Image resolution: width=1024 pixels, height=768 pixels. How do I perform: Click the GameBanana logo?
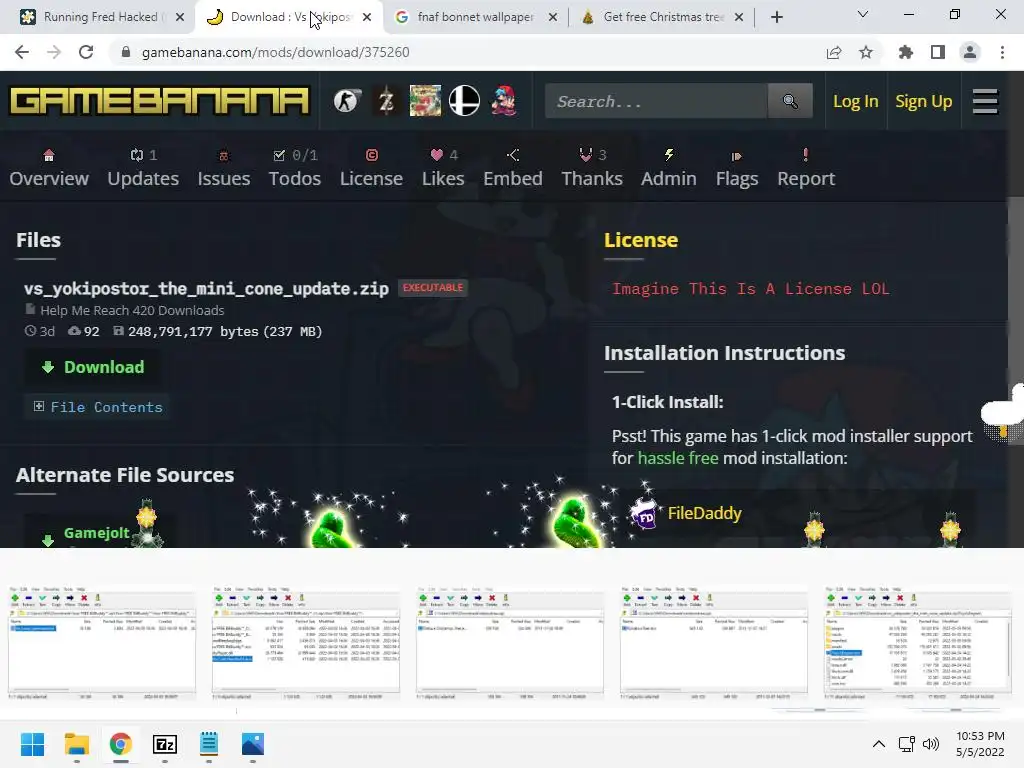(159, 101)
